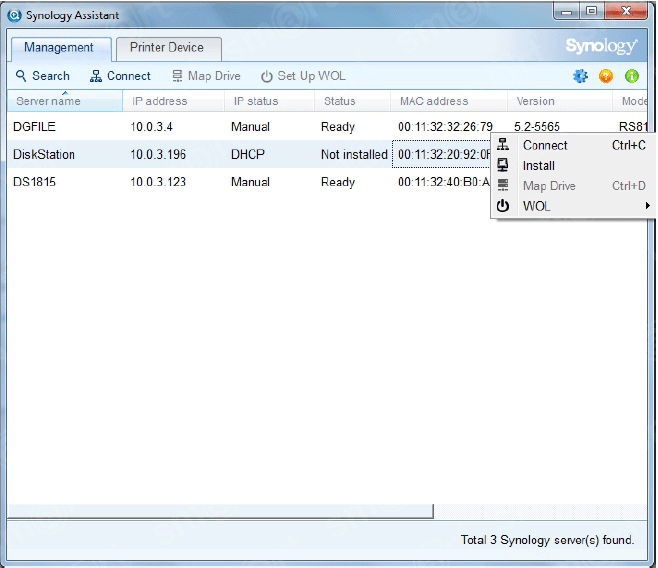
Task: Click Manual IP status in DS1815 row
Action: (250, 182)
